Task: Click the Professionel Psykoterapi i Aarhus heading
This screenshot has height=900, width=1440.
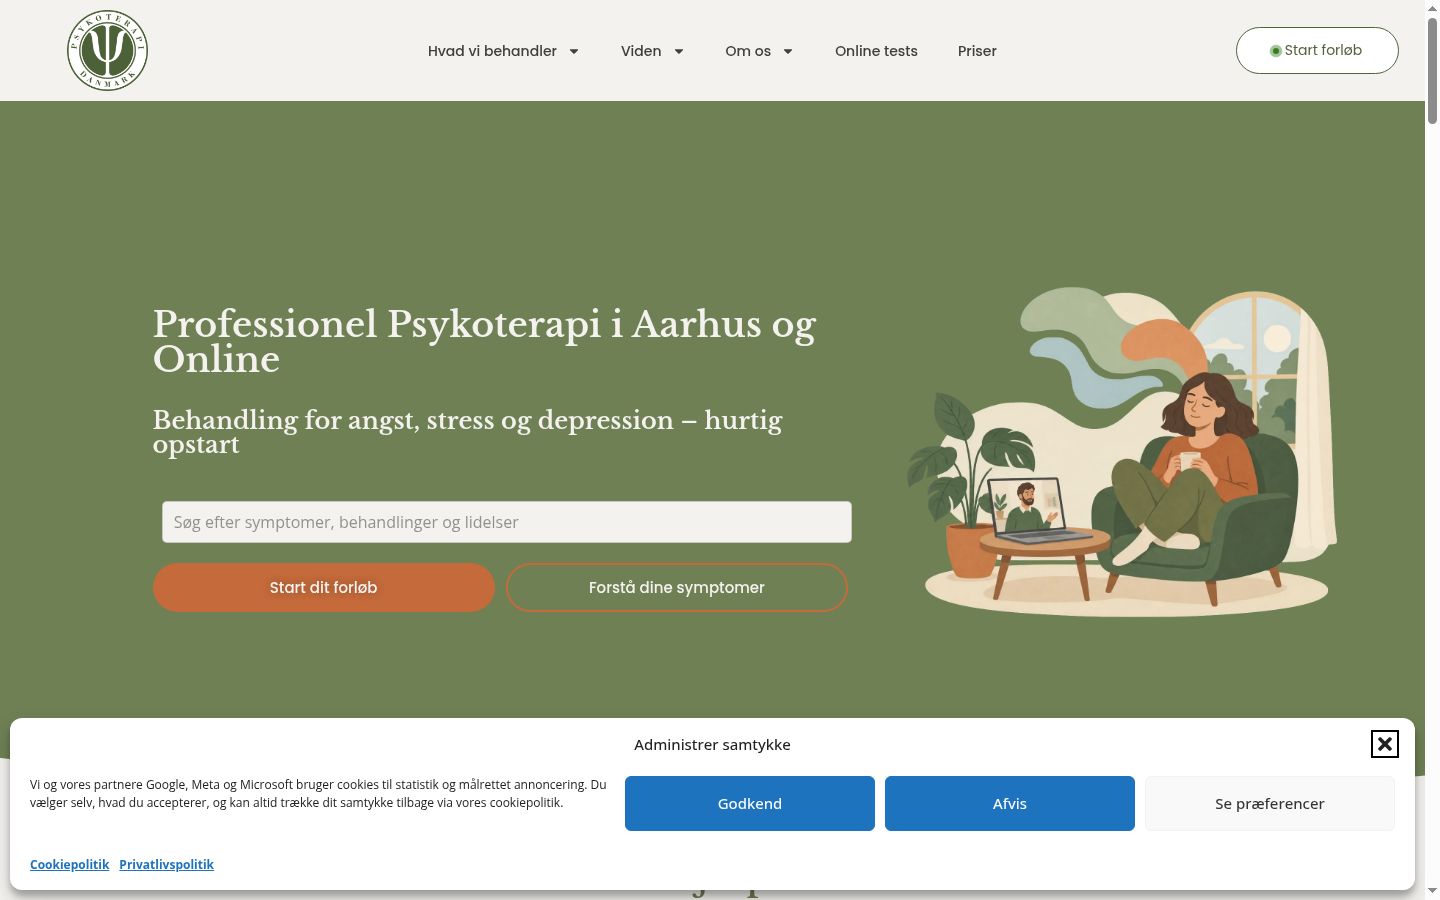Action: click(485, 341)
